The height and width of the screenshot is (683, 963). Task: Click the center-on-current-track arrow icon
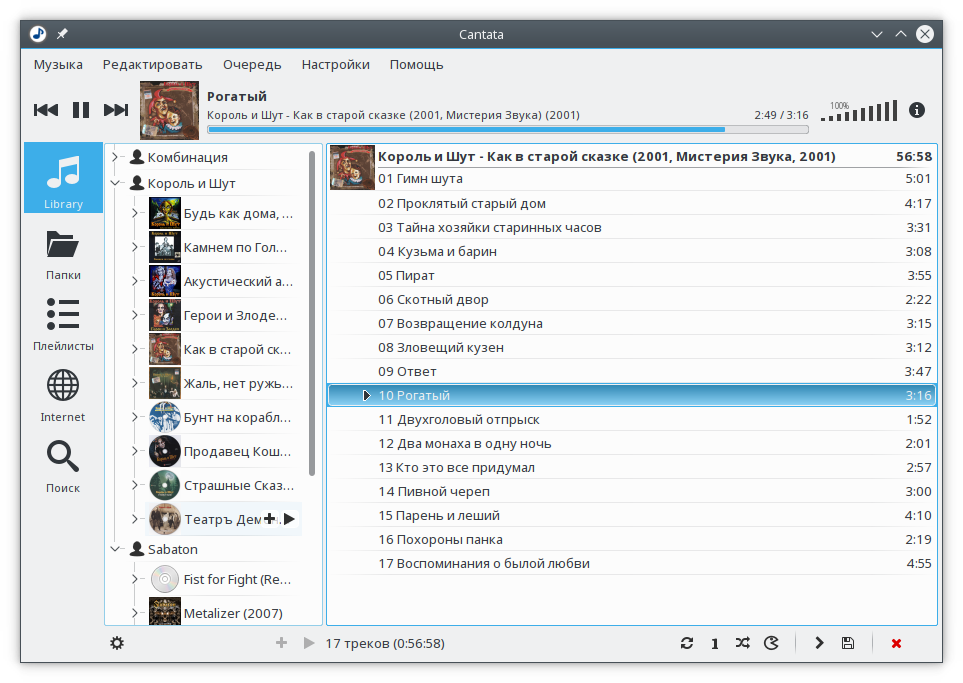pos(819,643)
